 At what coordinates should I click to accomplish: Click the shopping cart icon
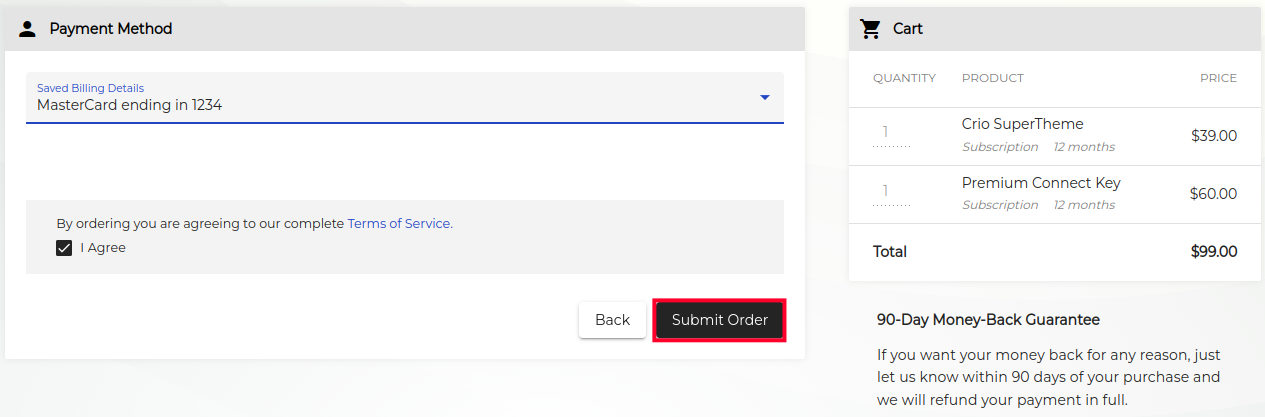click(x=871, y=29)
